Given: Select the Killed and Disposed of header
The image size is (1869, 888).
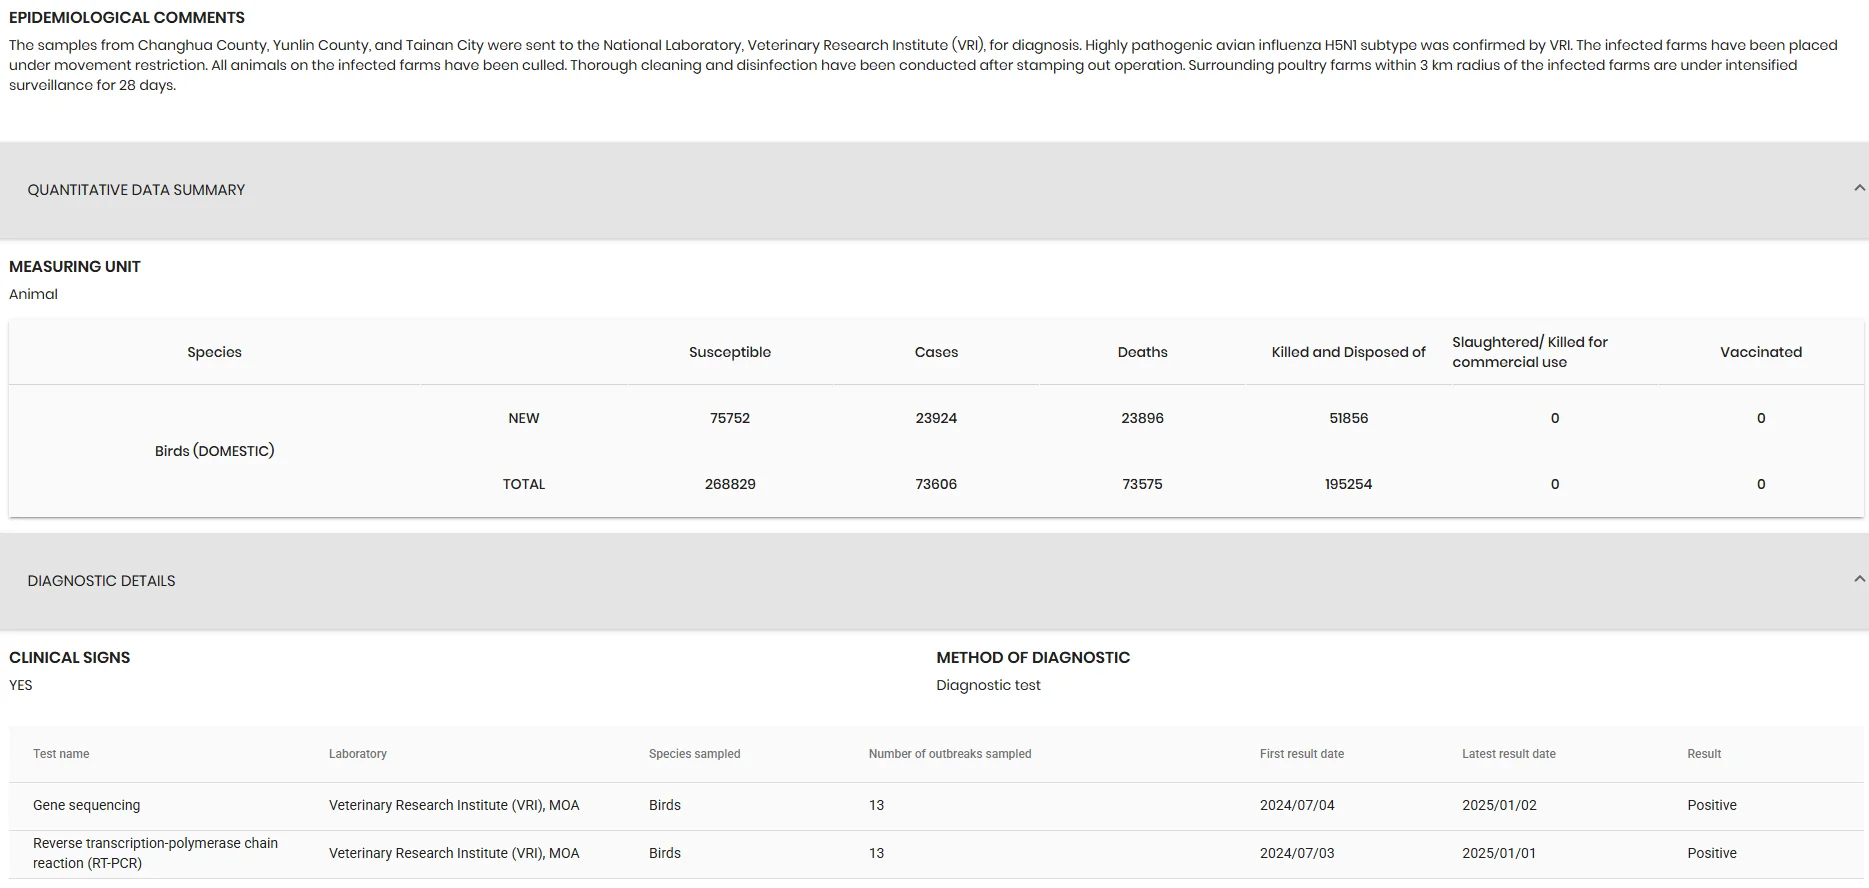Looking at the screenshot, I should 1348,352.
